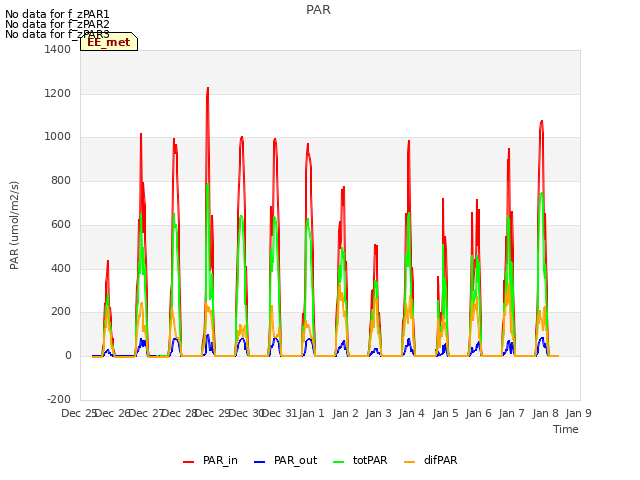Click the Jan 8 x-axis label
The height and width of the screenshot is (480, 640).
click(x=545, y=413)
